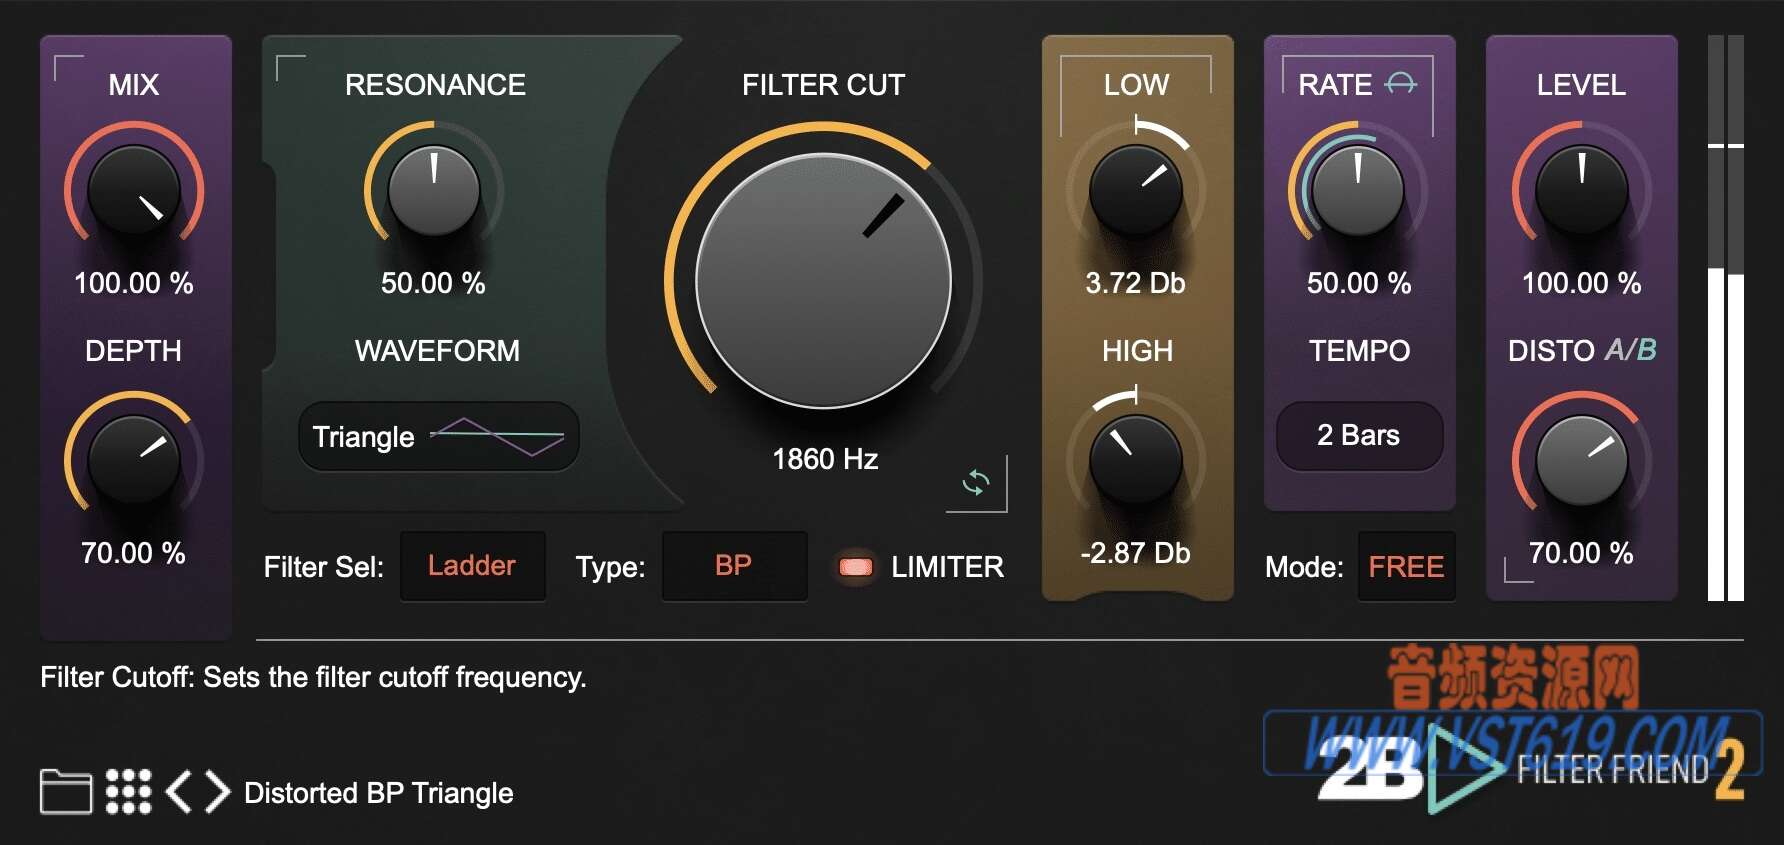
Task: Click the Filter Cutoff help text
Action: [x=313, y=677]
